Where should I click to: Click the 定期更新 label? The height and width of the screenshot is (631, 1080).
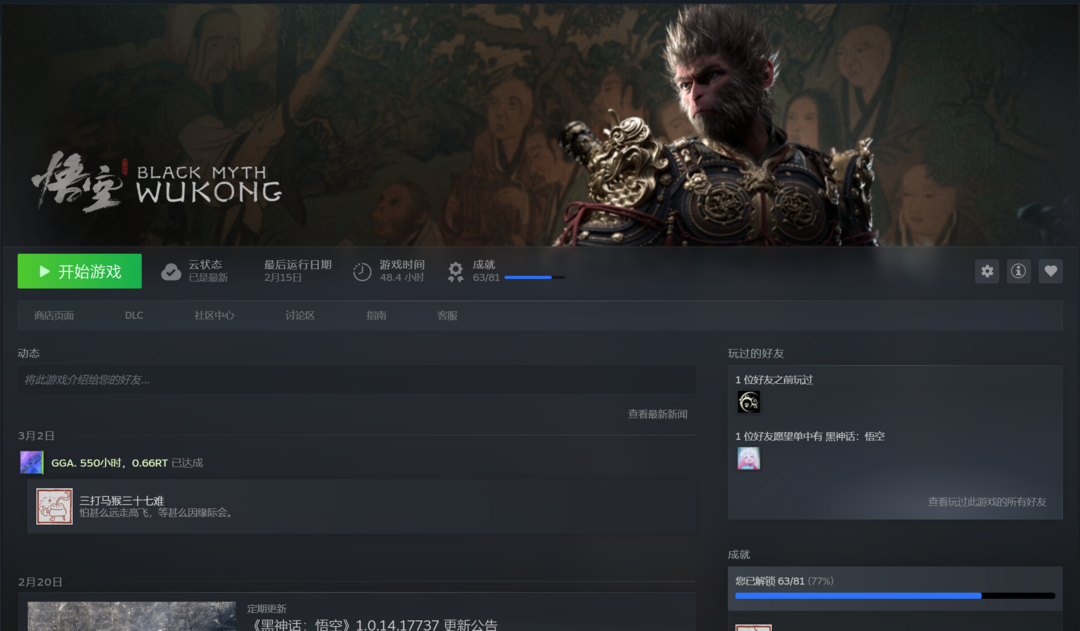(x=267, y=608)
